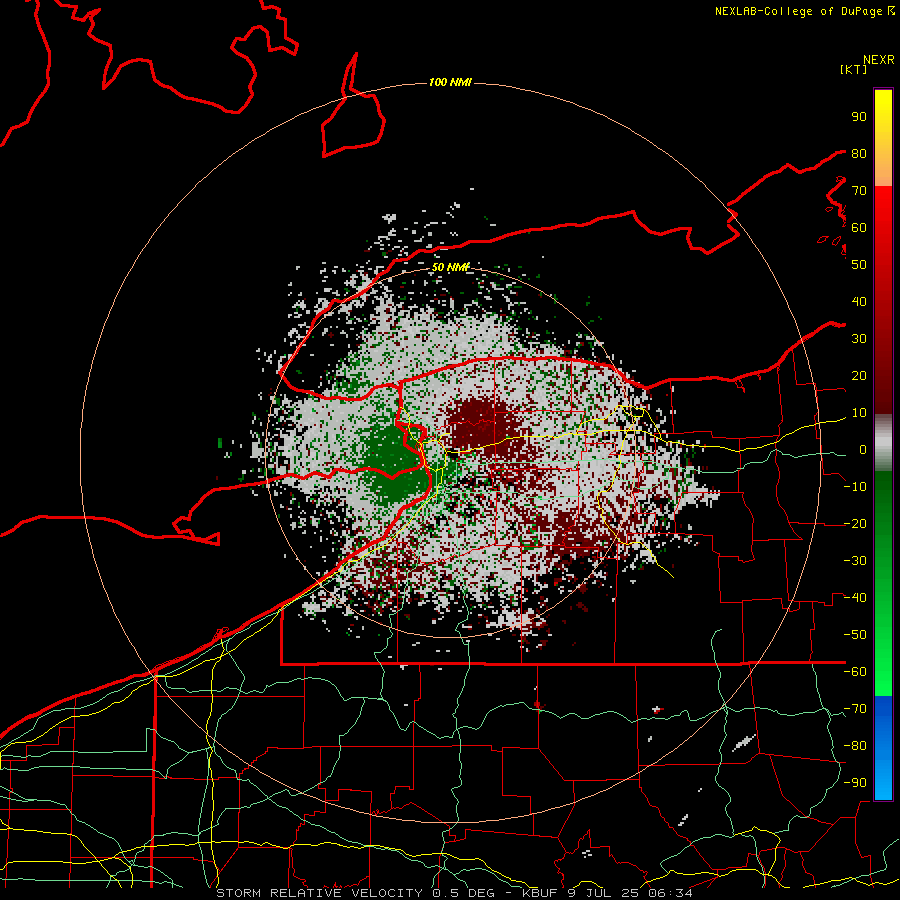This screenshot has width=900, height=900.
Task: Click the -90 value on the velocity scale
Action: 855,783
